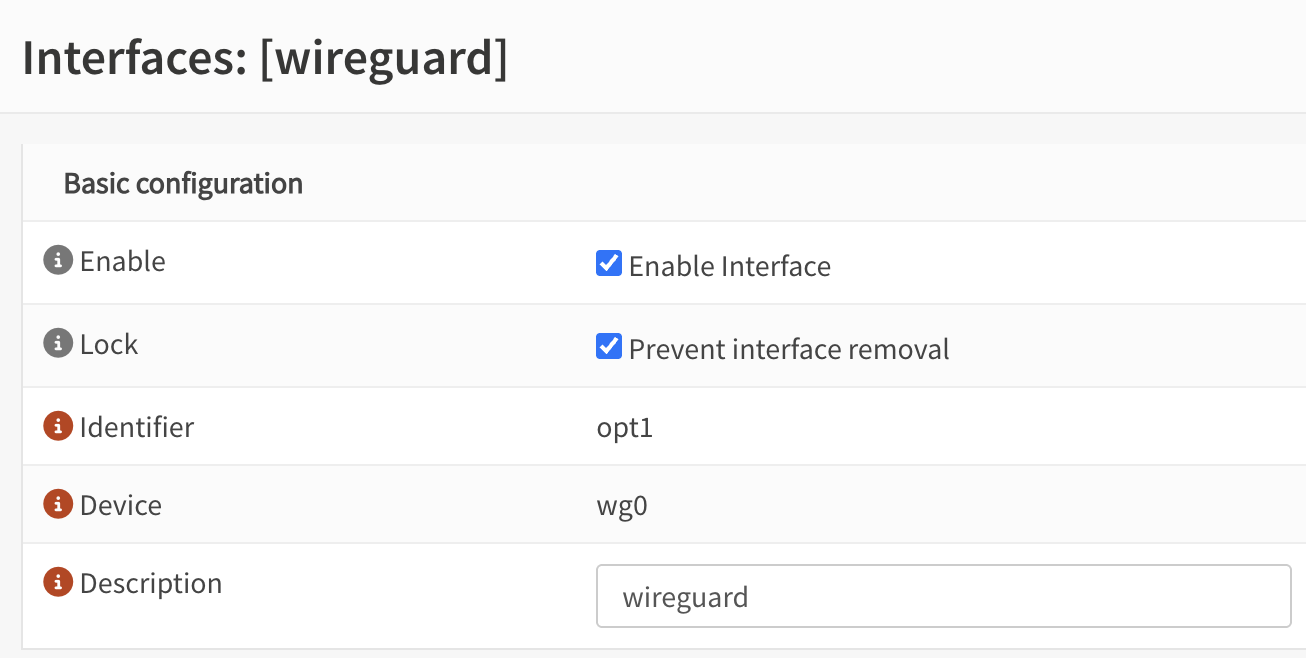The image size is (1306, 658).
Task: Click the Basic configuration section header
Action: (183, 184)
